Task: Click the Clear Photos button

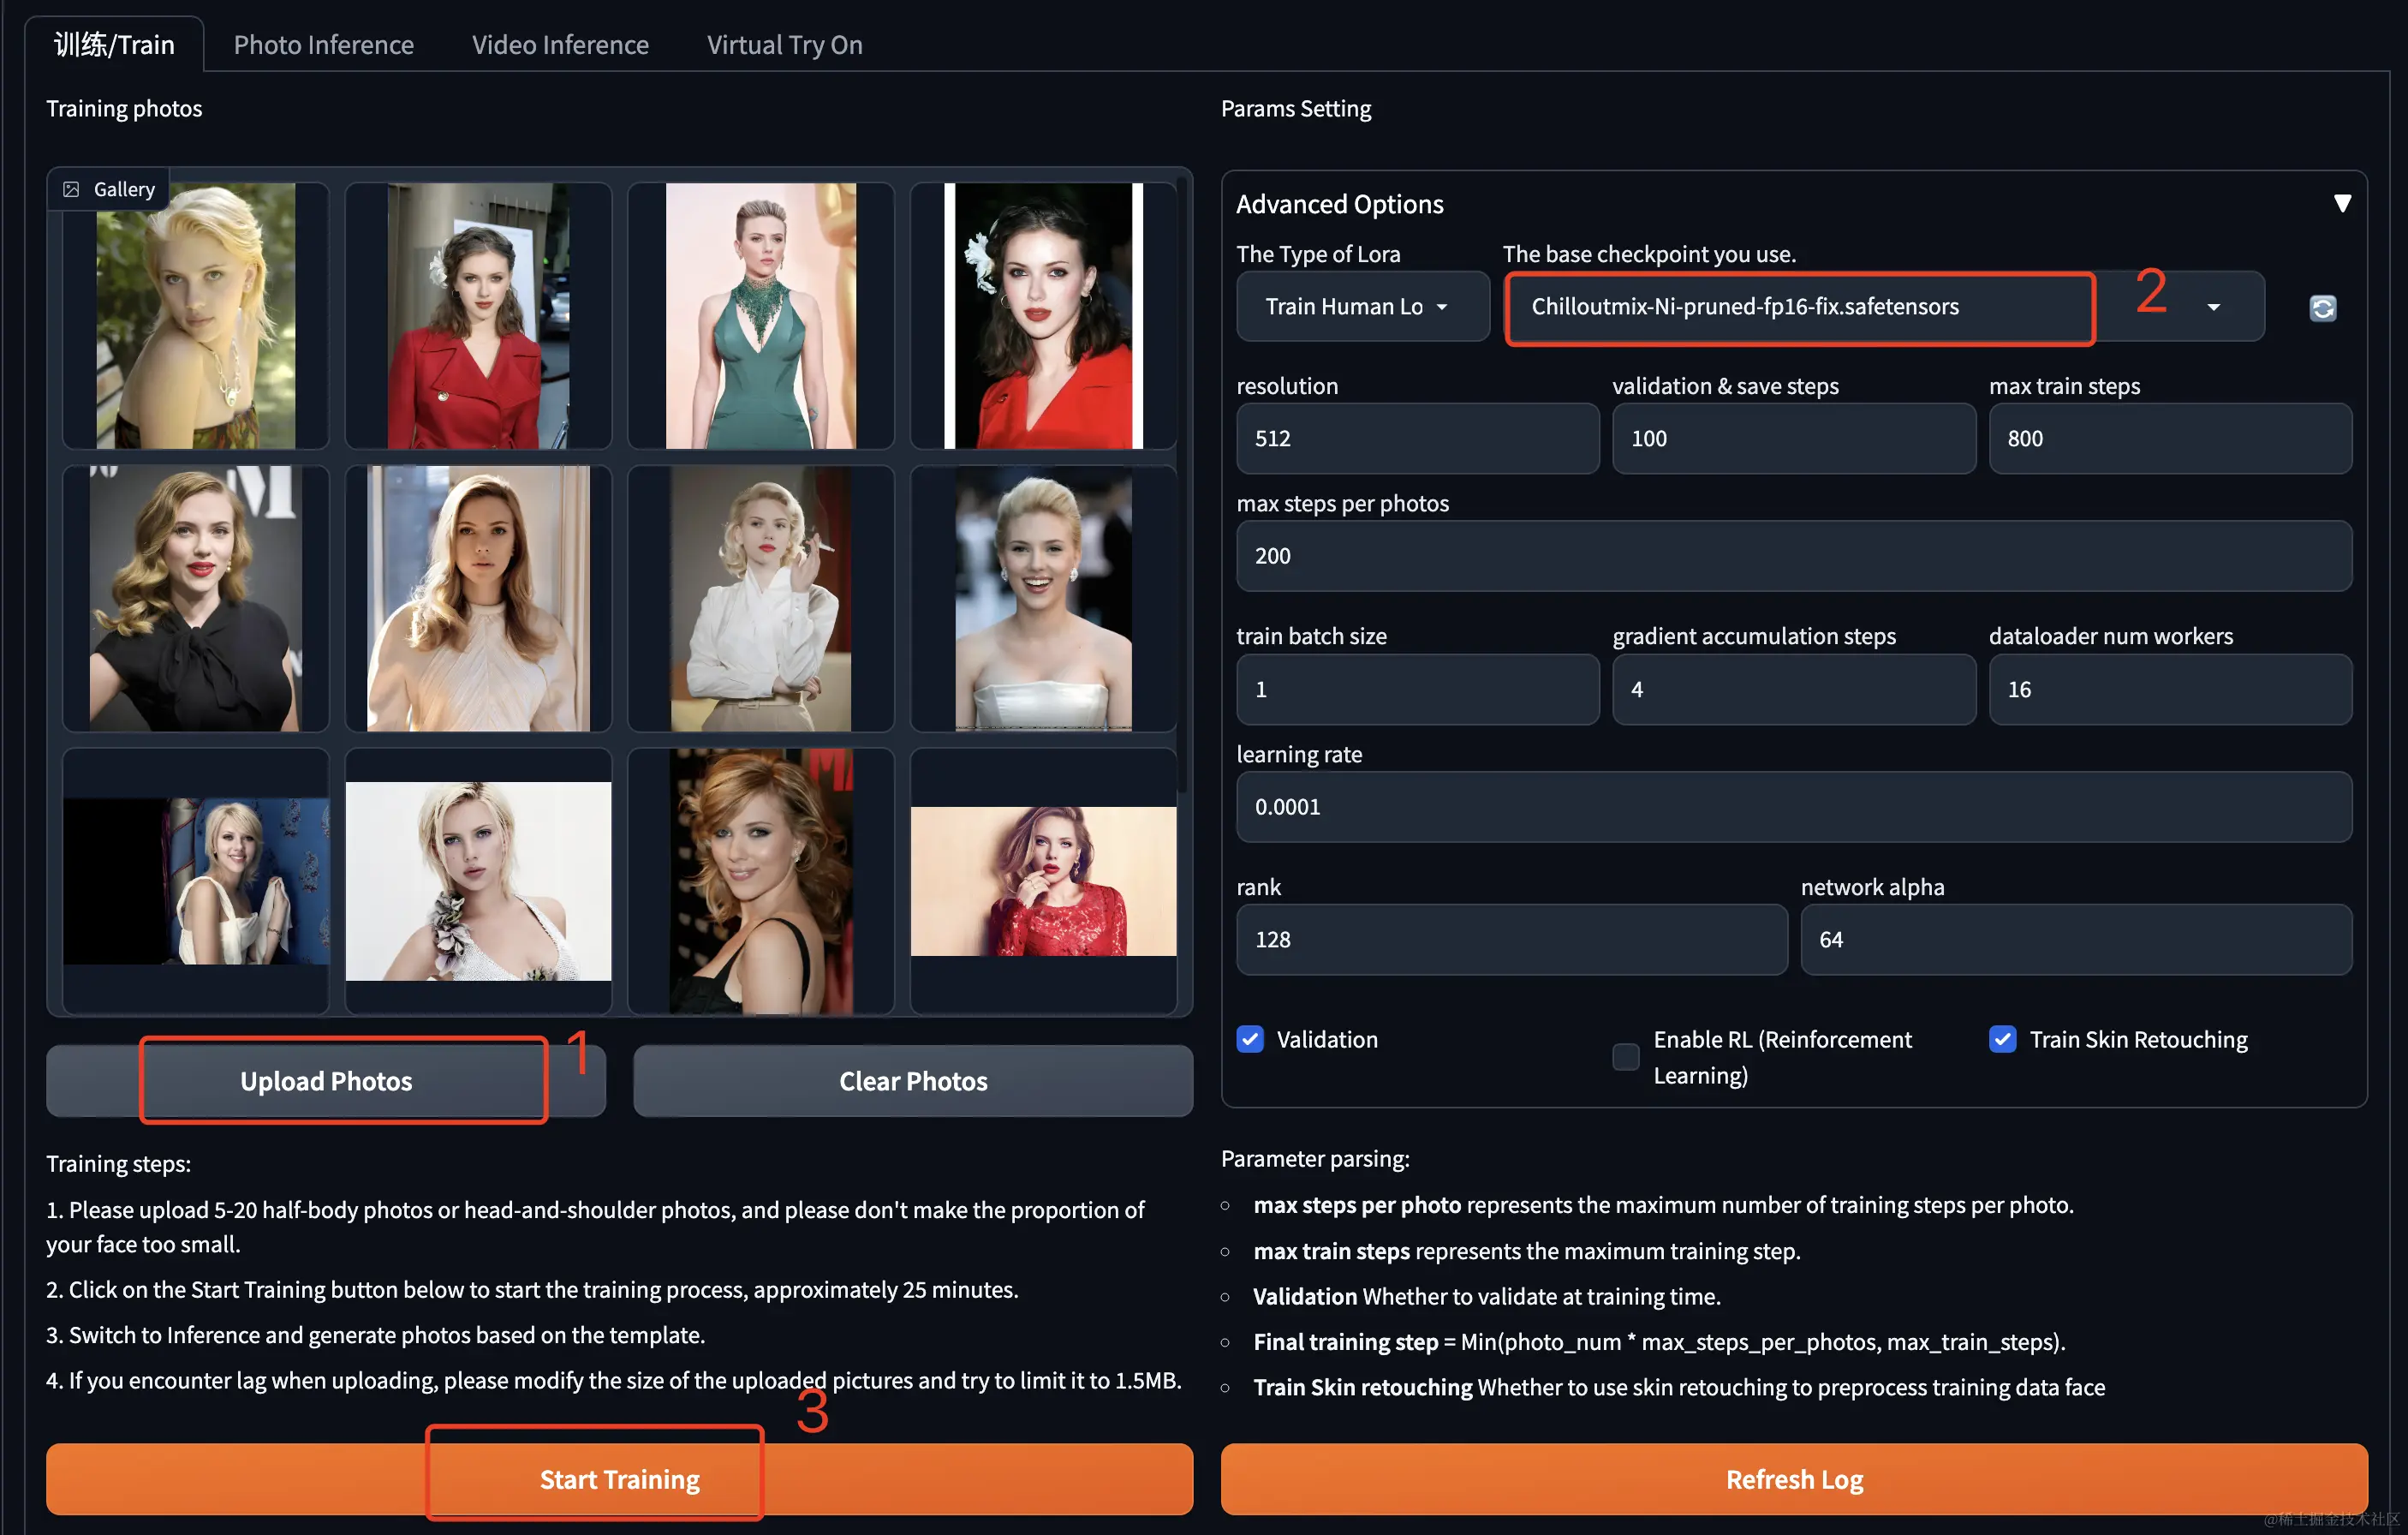Action: coord(912,1080)
